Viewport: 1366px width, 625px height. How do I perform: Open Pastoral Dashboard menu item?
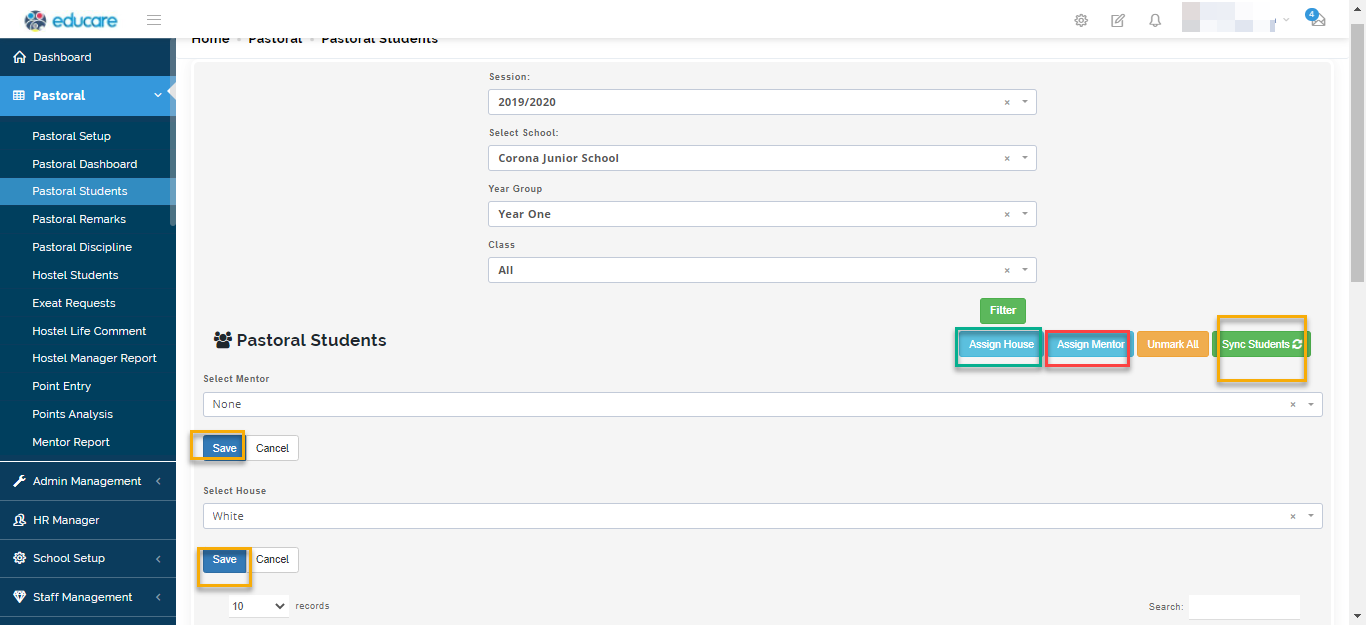click(84, 164)
